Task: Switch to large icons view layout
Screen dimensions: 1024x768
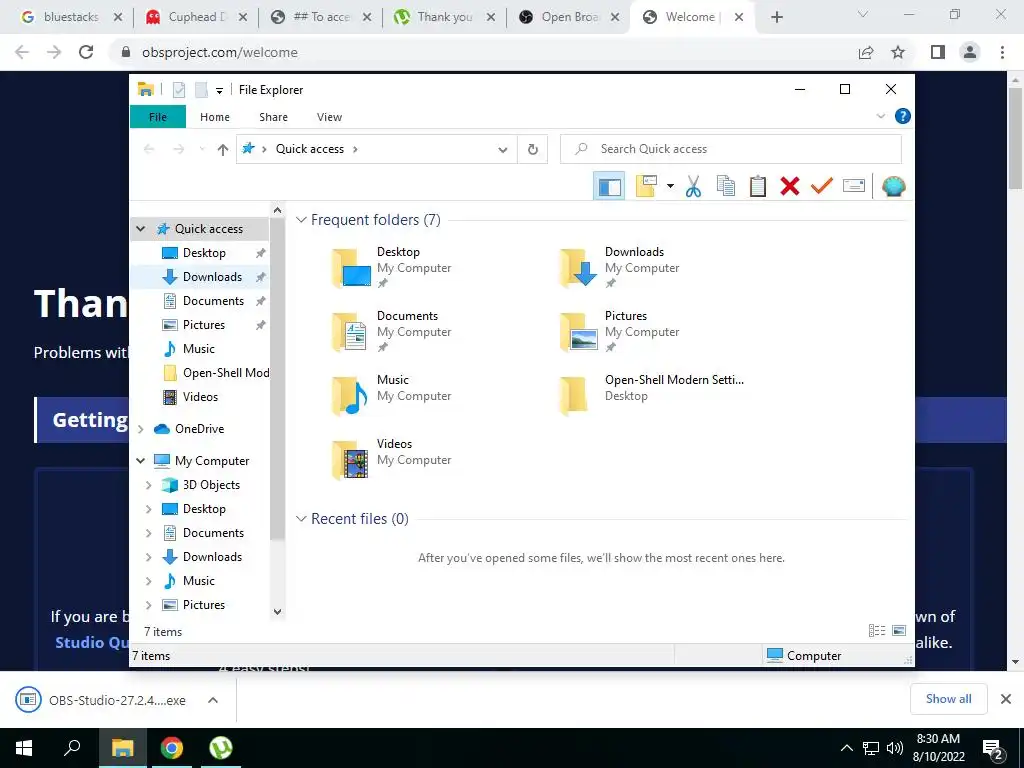Action: 899,631
